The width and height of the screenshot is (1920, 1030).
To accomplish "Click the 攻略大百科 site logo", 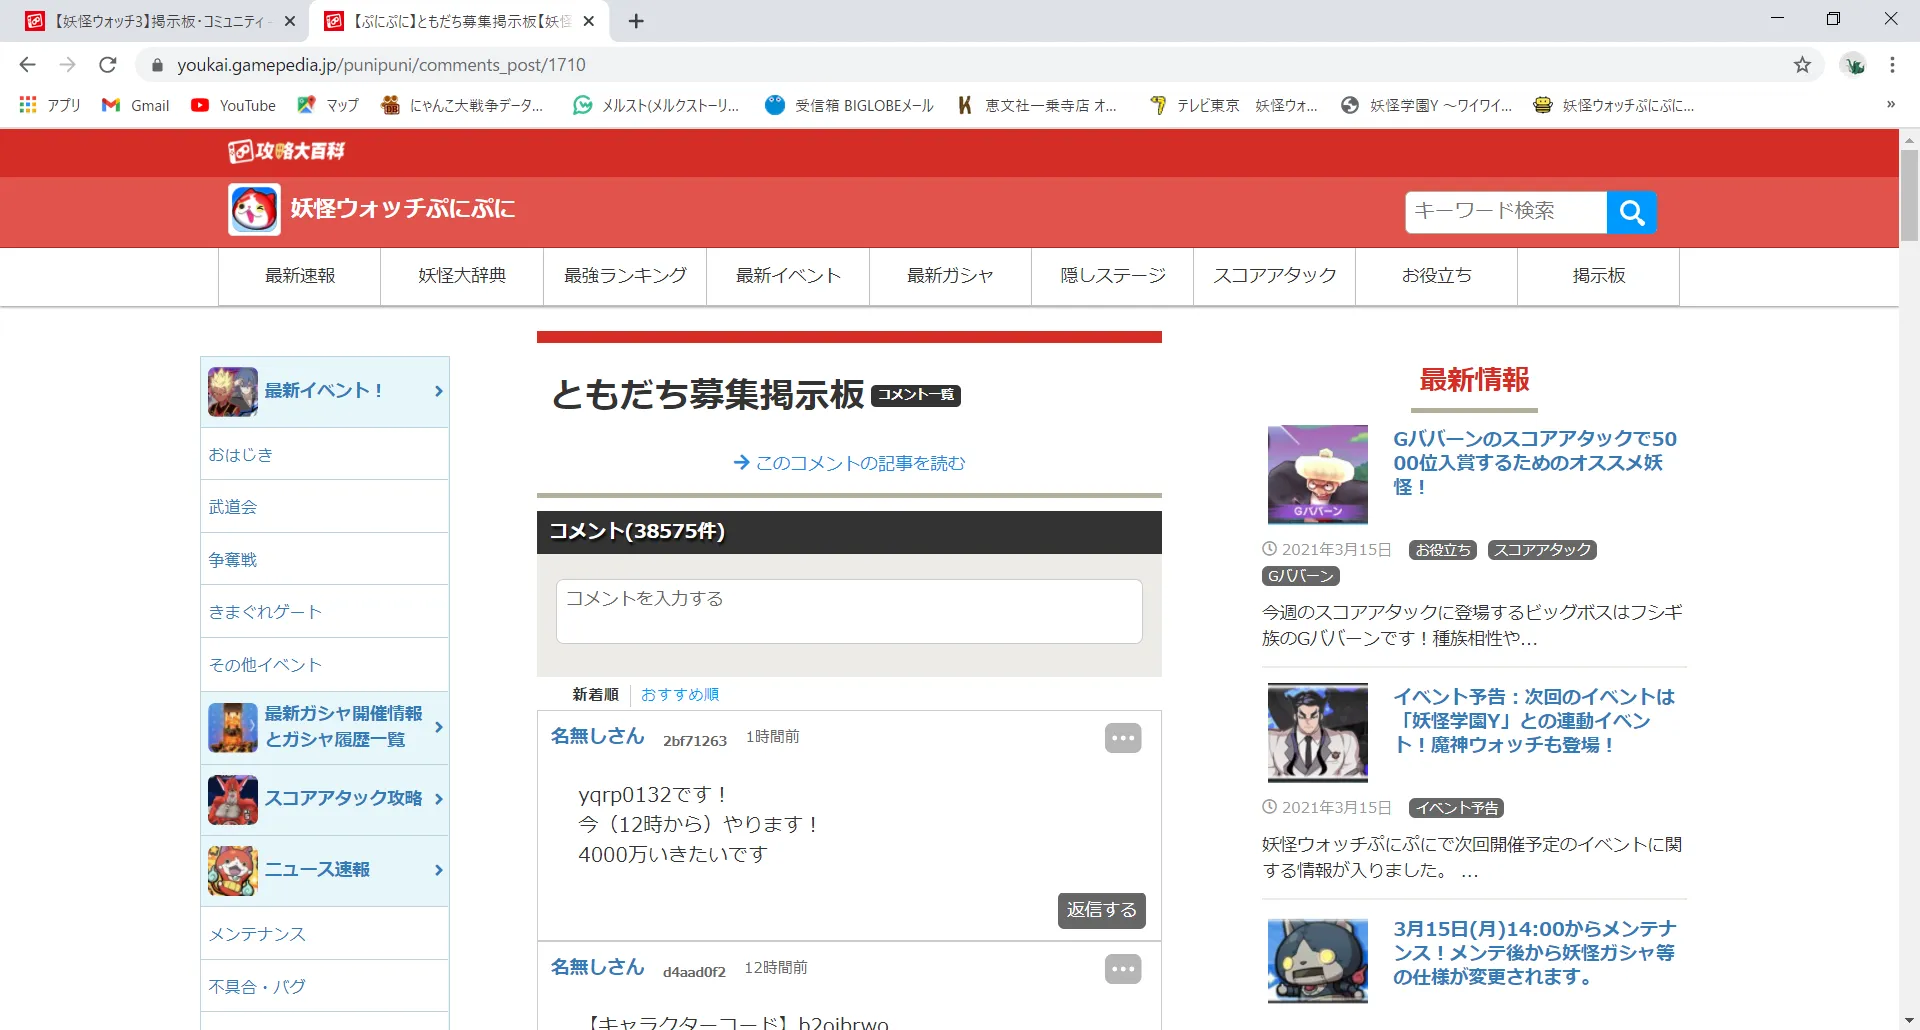I will click(287, 151).
